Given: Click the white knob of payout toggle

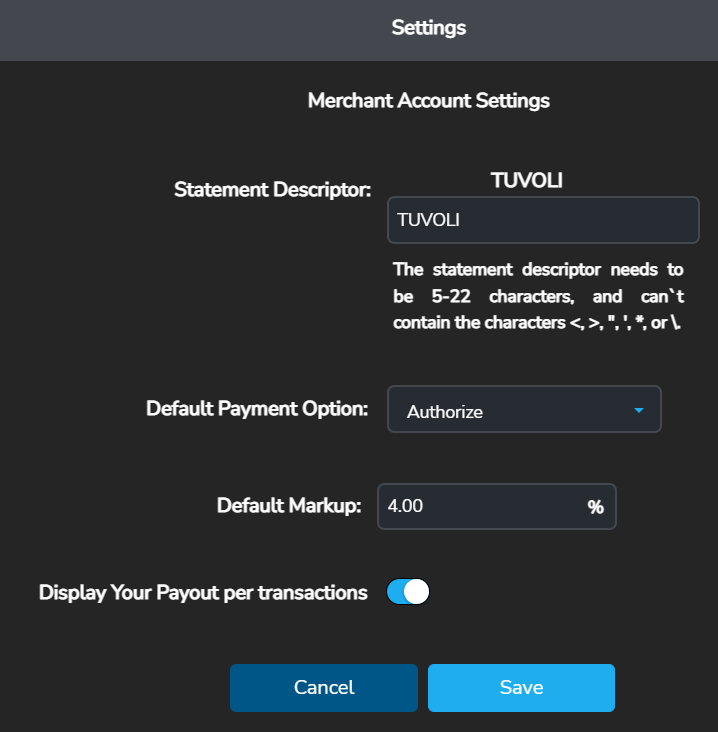Looking at the screenshot, I should click(417, 592).
